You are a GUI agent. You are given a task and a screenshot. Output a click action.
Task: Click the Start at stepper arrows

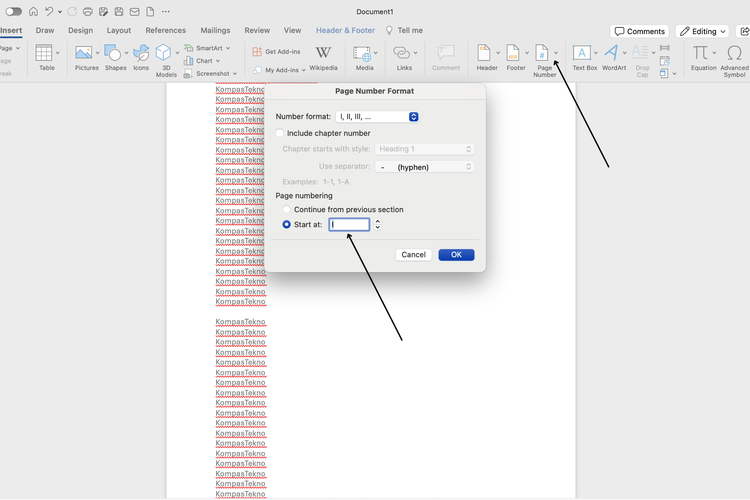pos(377,224)
